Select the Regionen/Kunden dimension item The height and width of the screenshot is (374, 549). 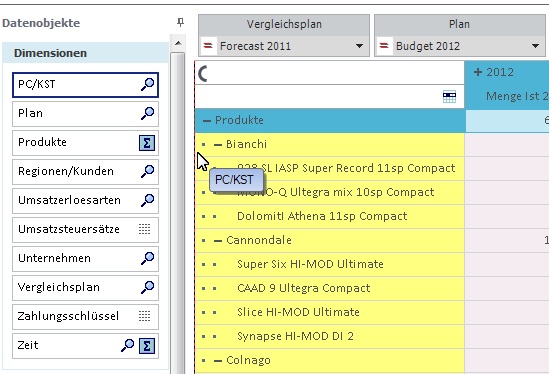[85, 172]
